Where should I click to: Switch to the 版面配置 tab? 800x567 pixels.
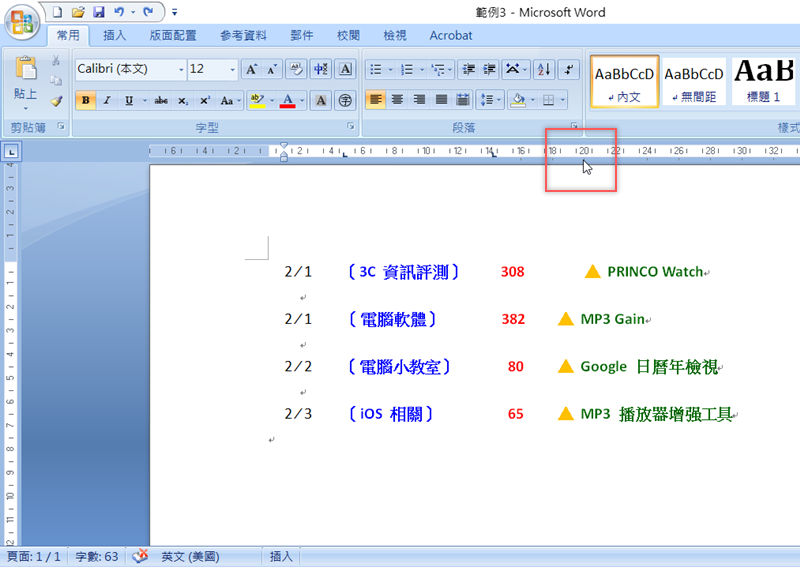coord(173,35)
